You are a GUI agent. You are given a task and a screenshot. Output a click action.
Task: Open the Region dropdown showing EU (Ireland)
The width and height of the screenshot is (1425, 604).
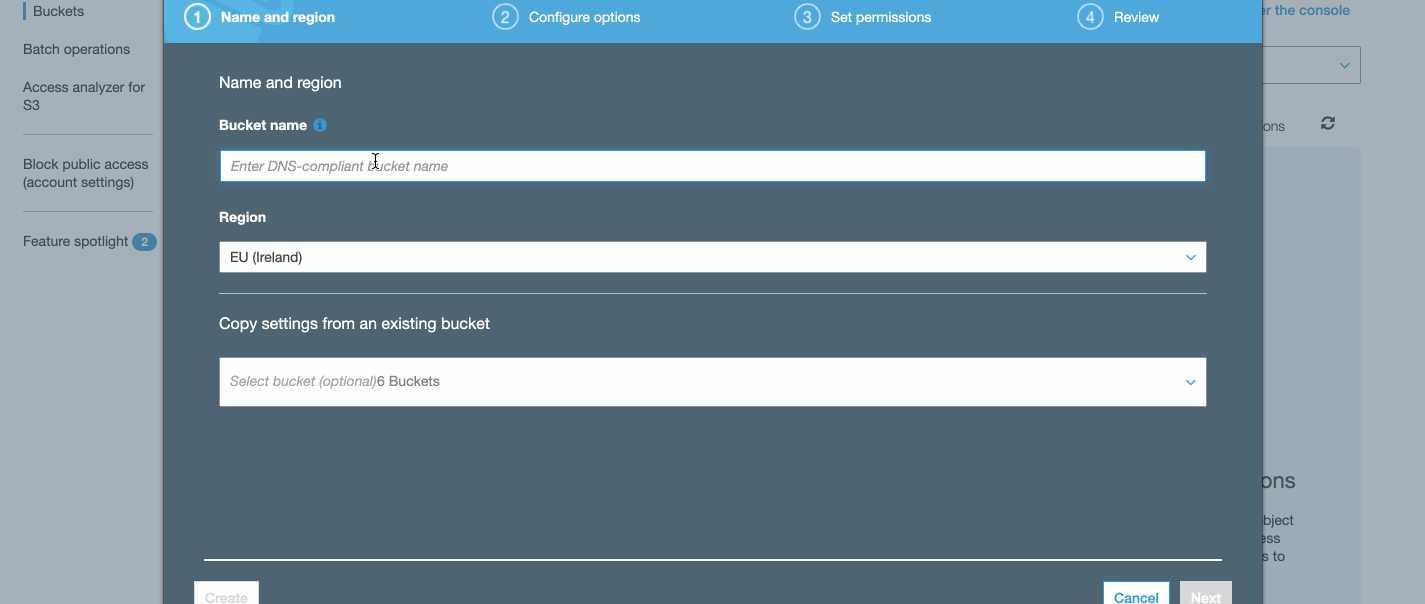point(712,257)
